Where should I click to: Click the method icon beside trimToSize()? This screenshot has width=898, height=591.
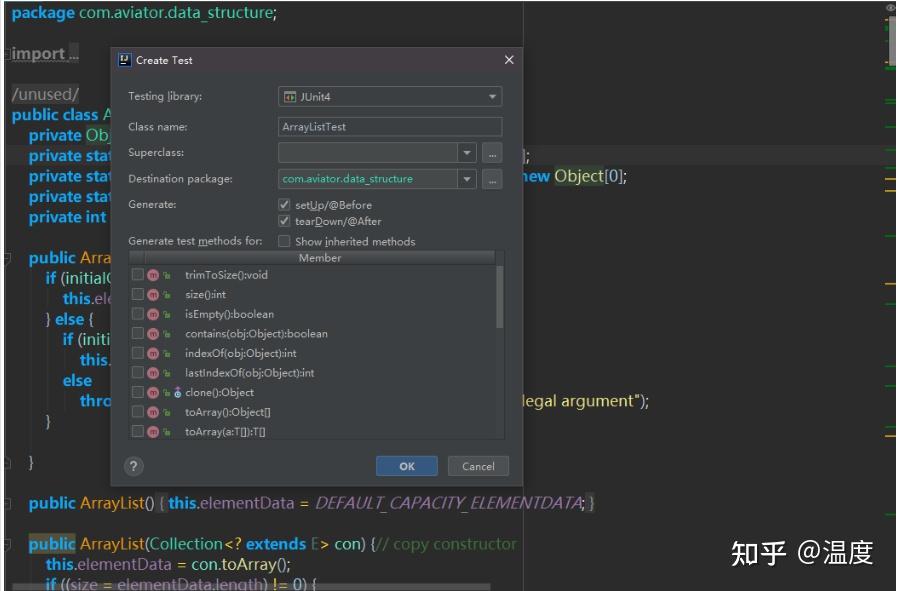pyautogui.click(x=153, y=274)
